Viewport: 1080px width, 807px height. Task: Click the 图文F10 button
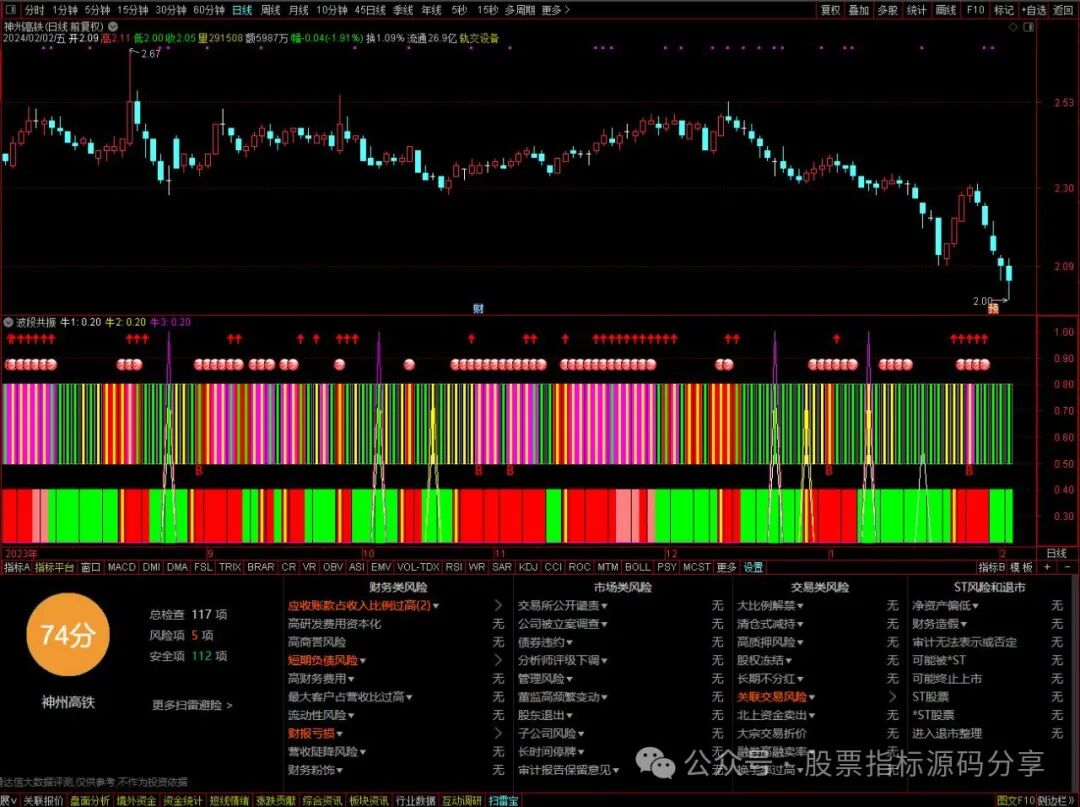point(1016,800)
